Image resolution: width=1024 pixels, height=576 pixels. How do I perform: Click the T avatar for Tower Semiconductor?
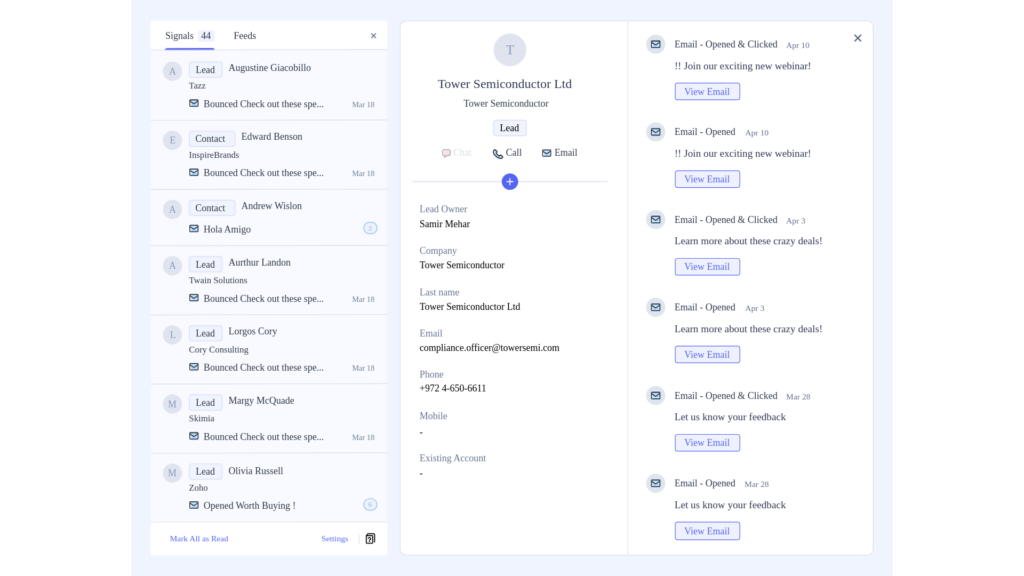tap(510, 50)
